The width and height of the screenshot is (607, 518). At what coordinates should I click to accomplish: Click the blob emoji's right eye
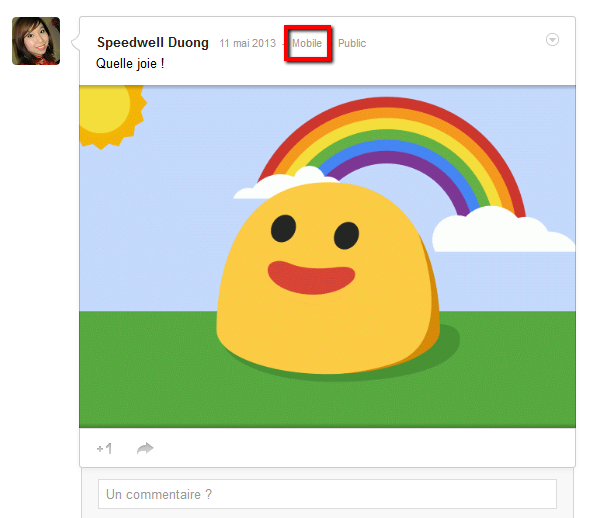point(346,236)
